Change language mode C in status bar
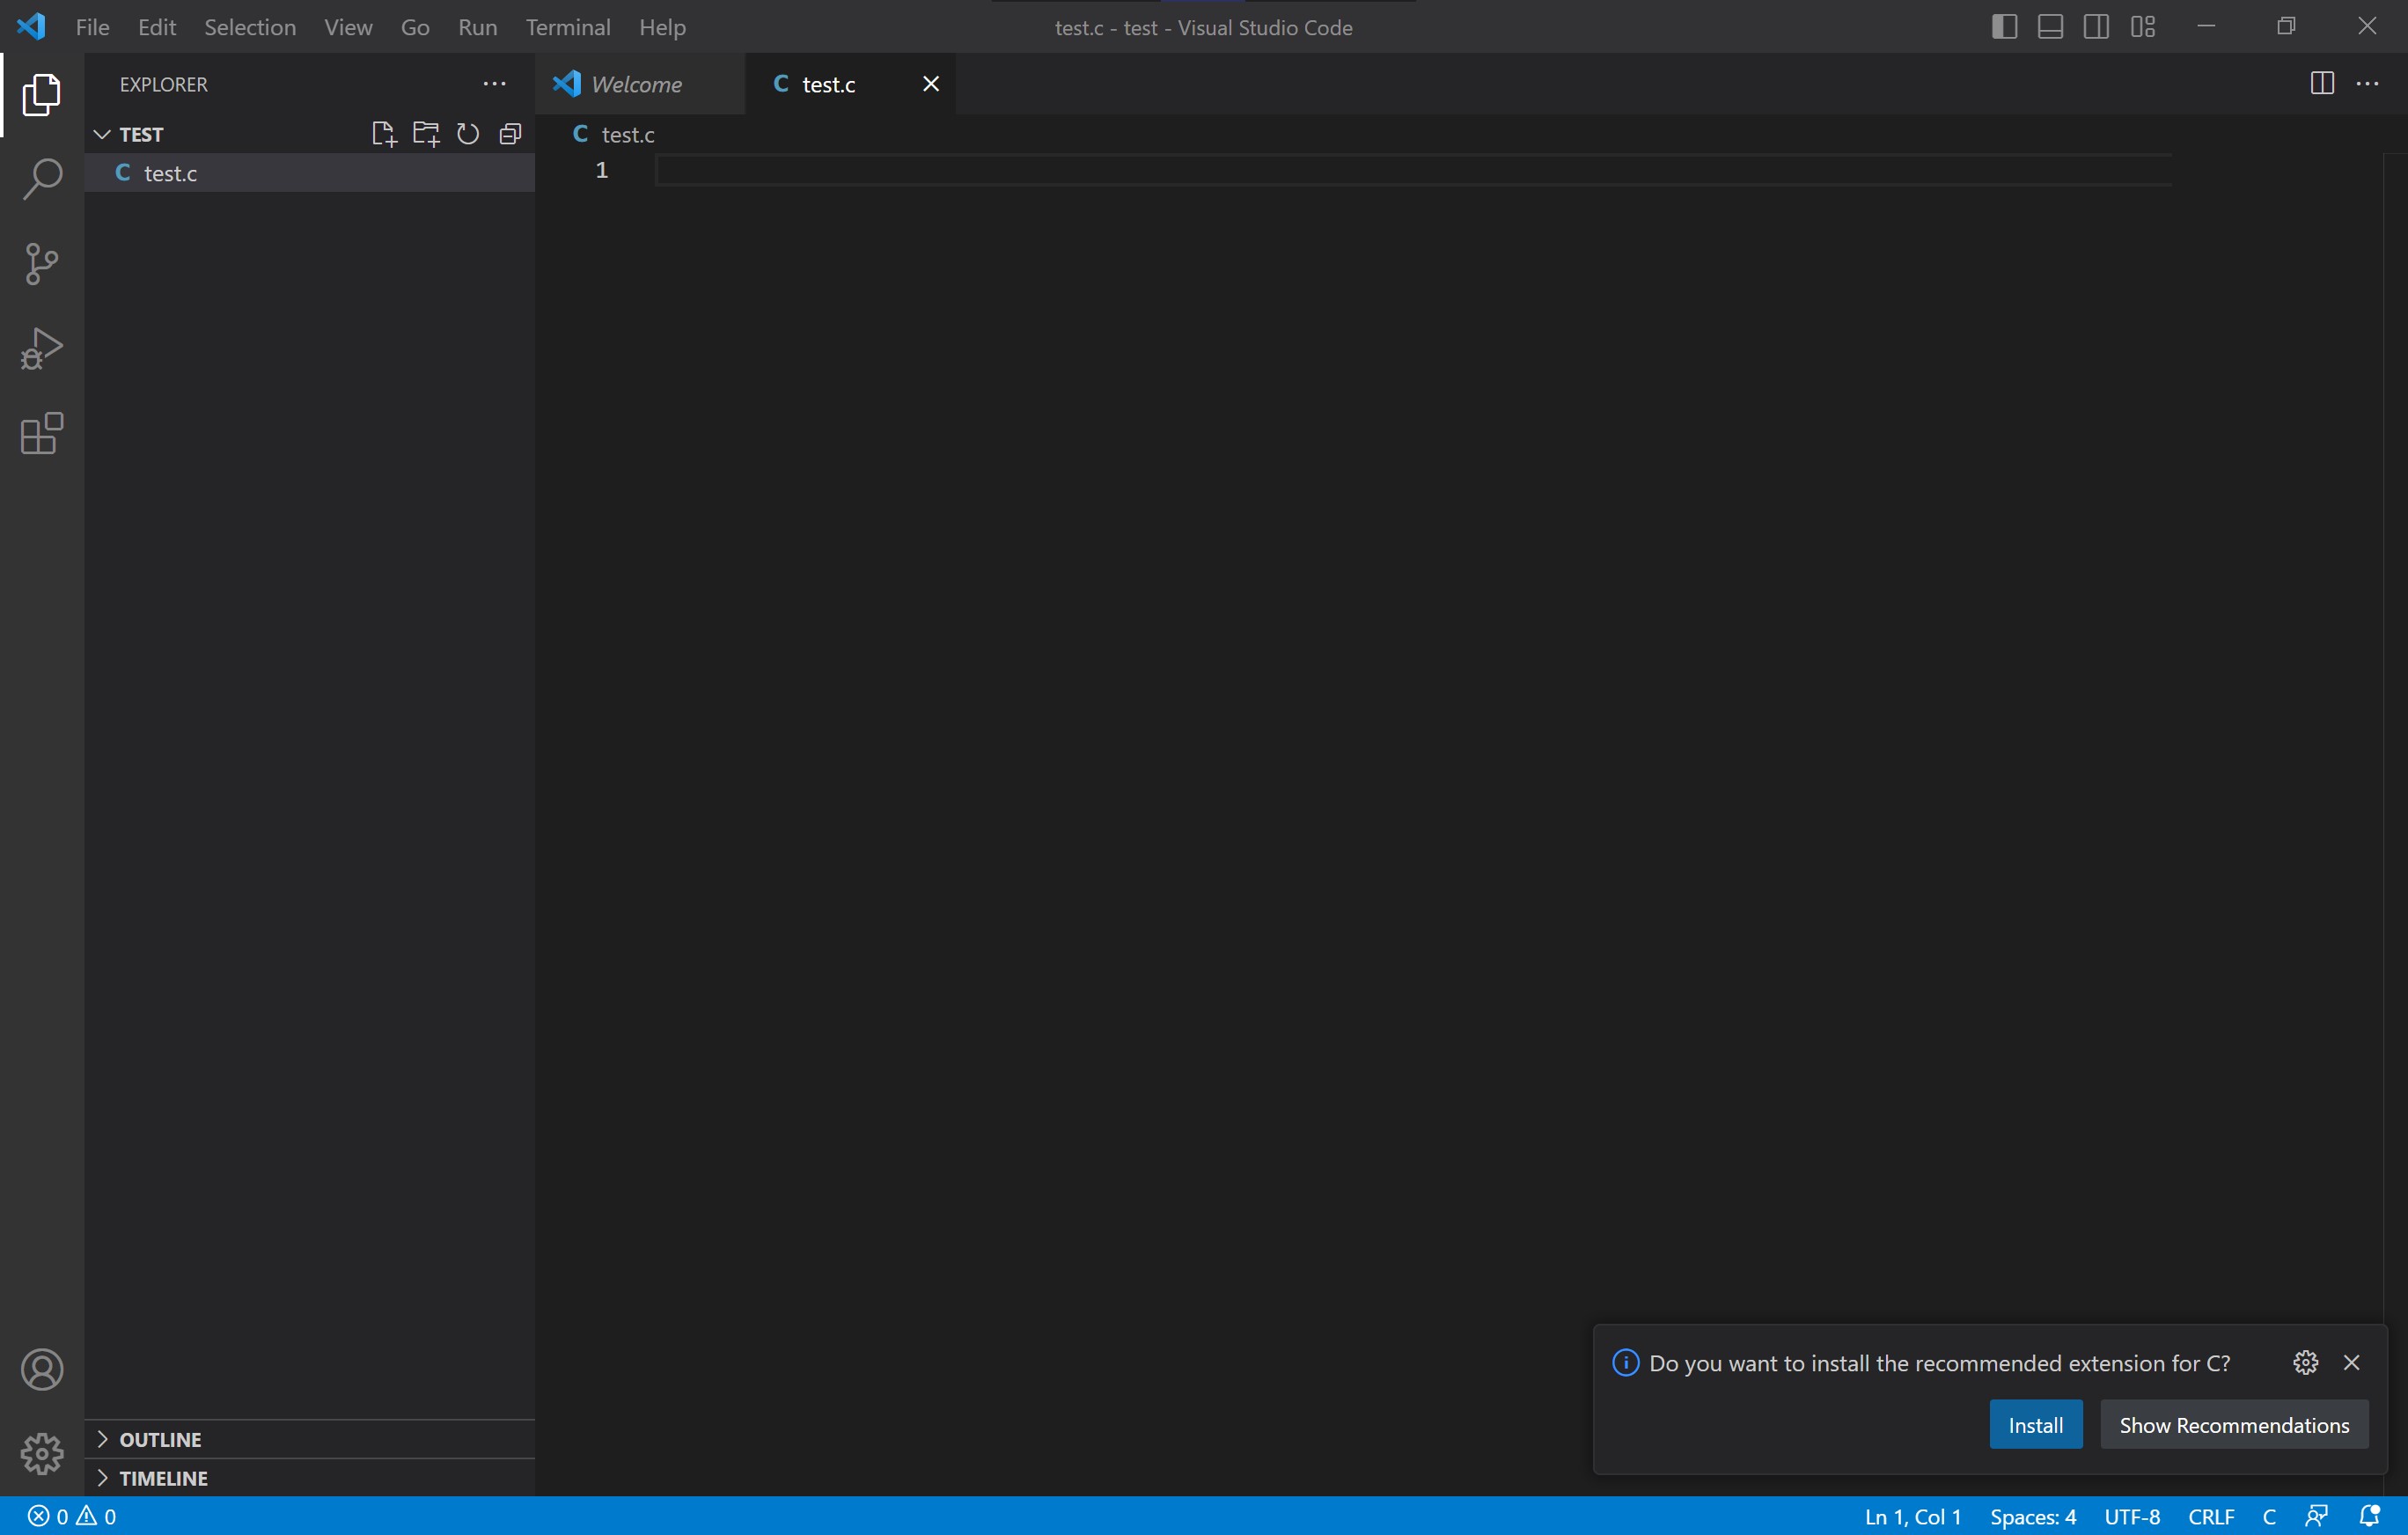 [x=2269, y=1516]
